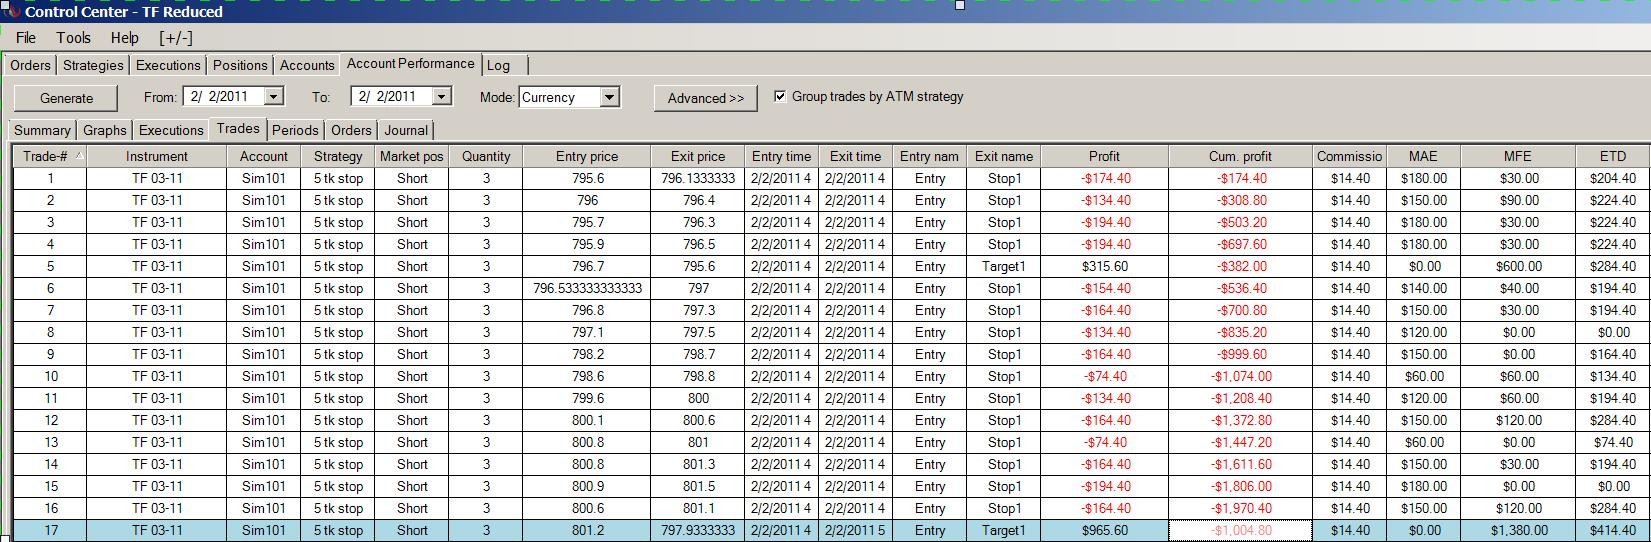Open the top-level Executions tab beside Strategies
This screenshot has width=1651, height=542.
click(x=168, y=65)
